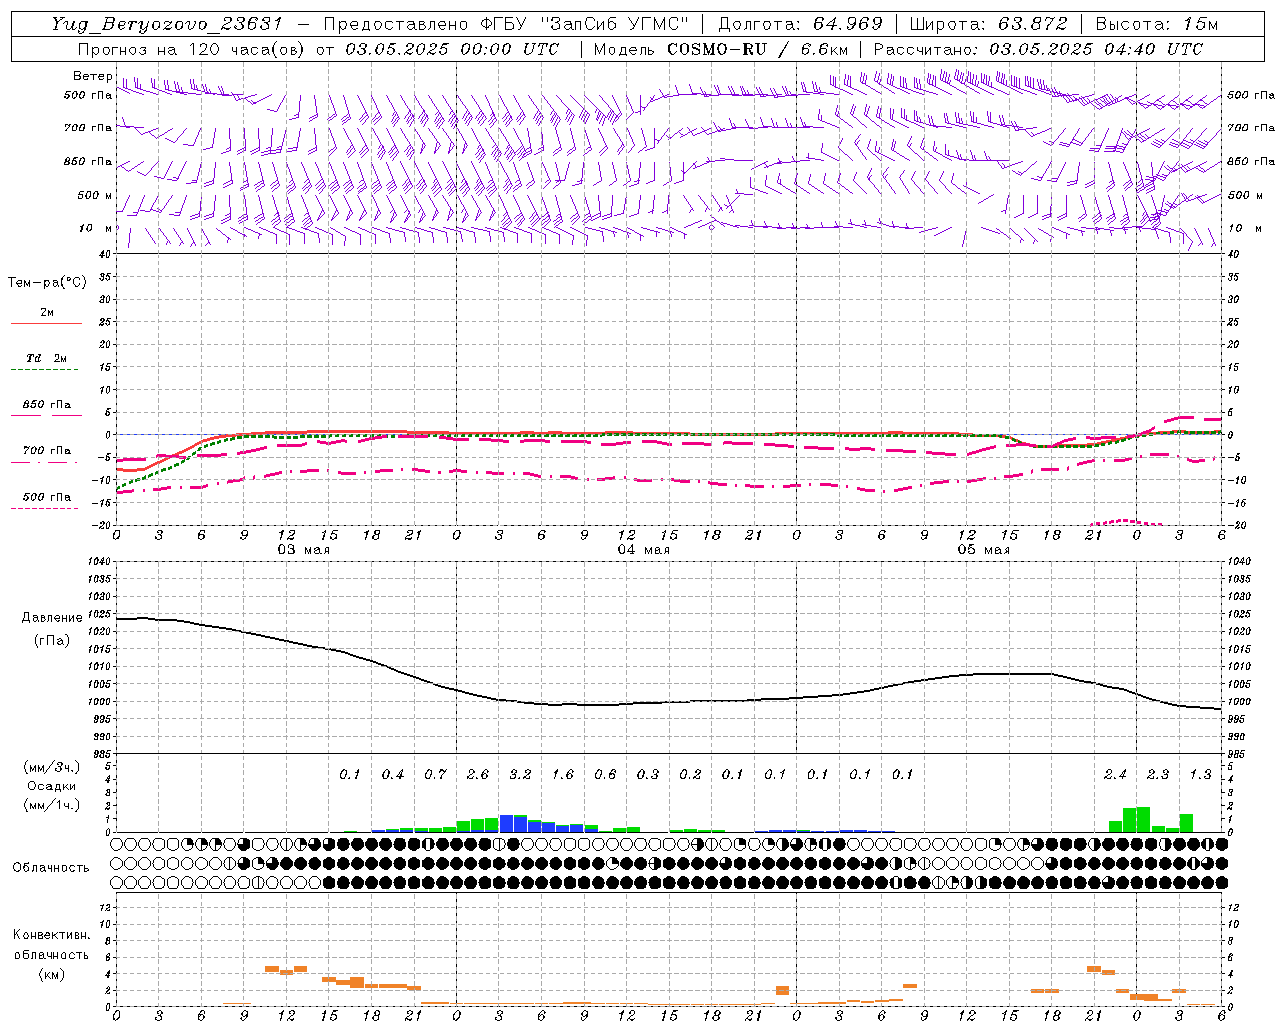Click the 05 мая date label

(x=983, y=550)
